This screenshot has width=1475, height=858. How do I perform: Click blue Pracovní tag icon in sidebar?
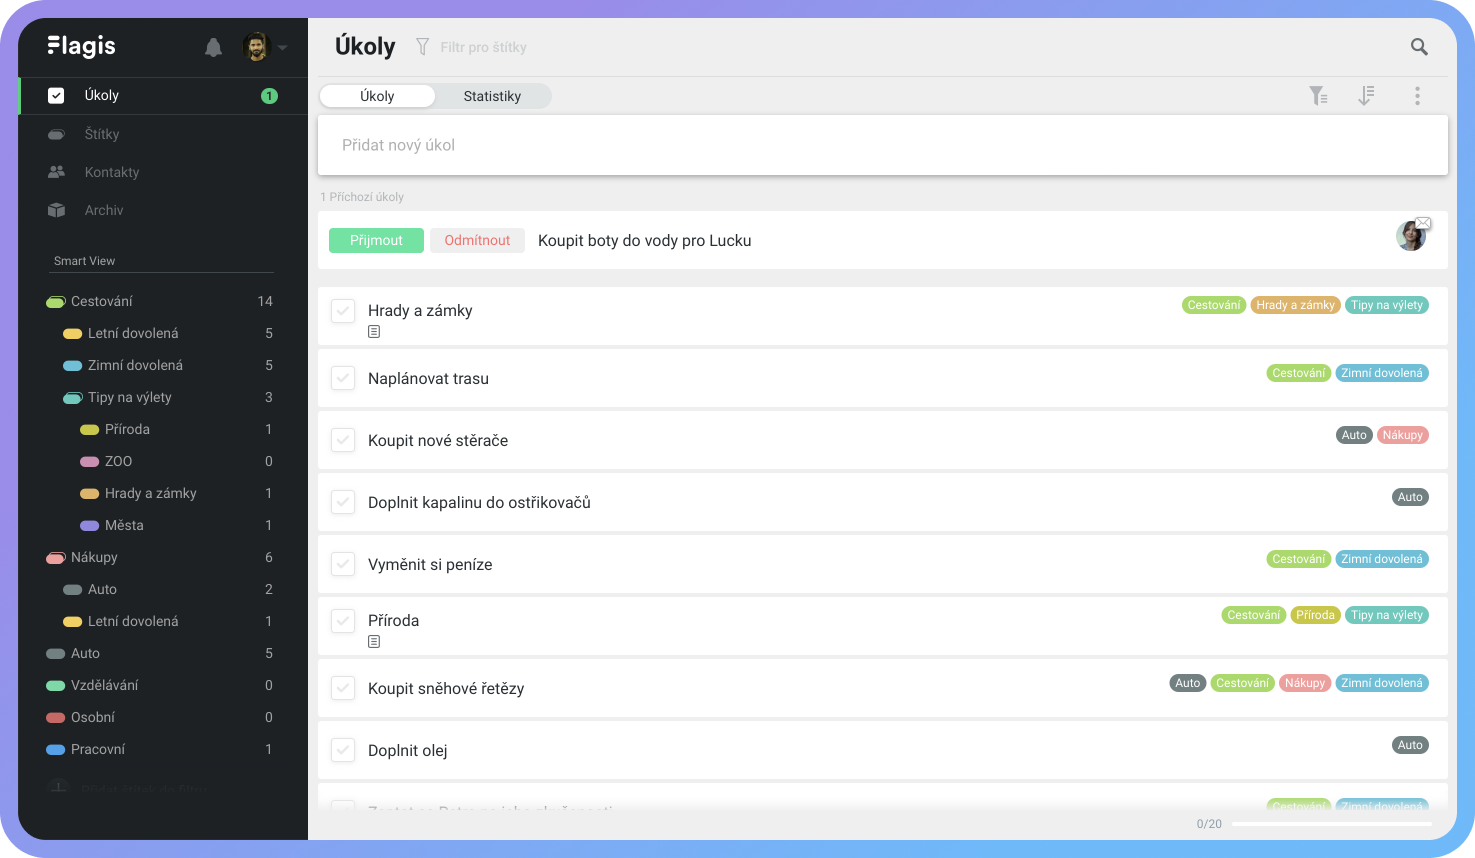(56, 749)
